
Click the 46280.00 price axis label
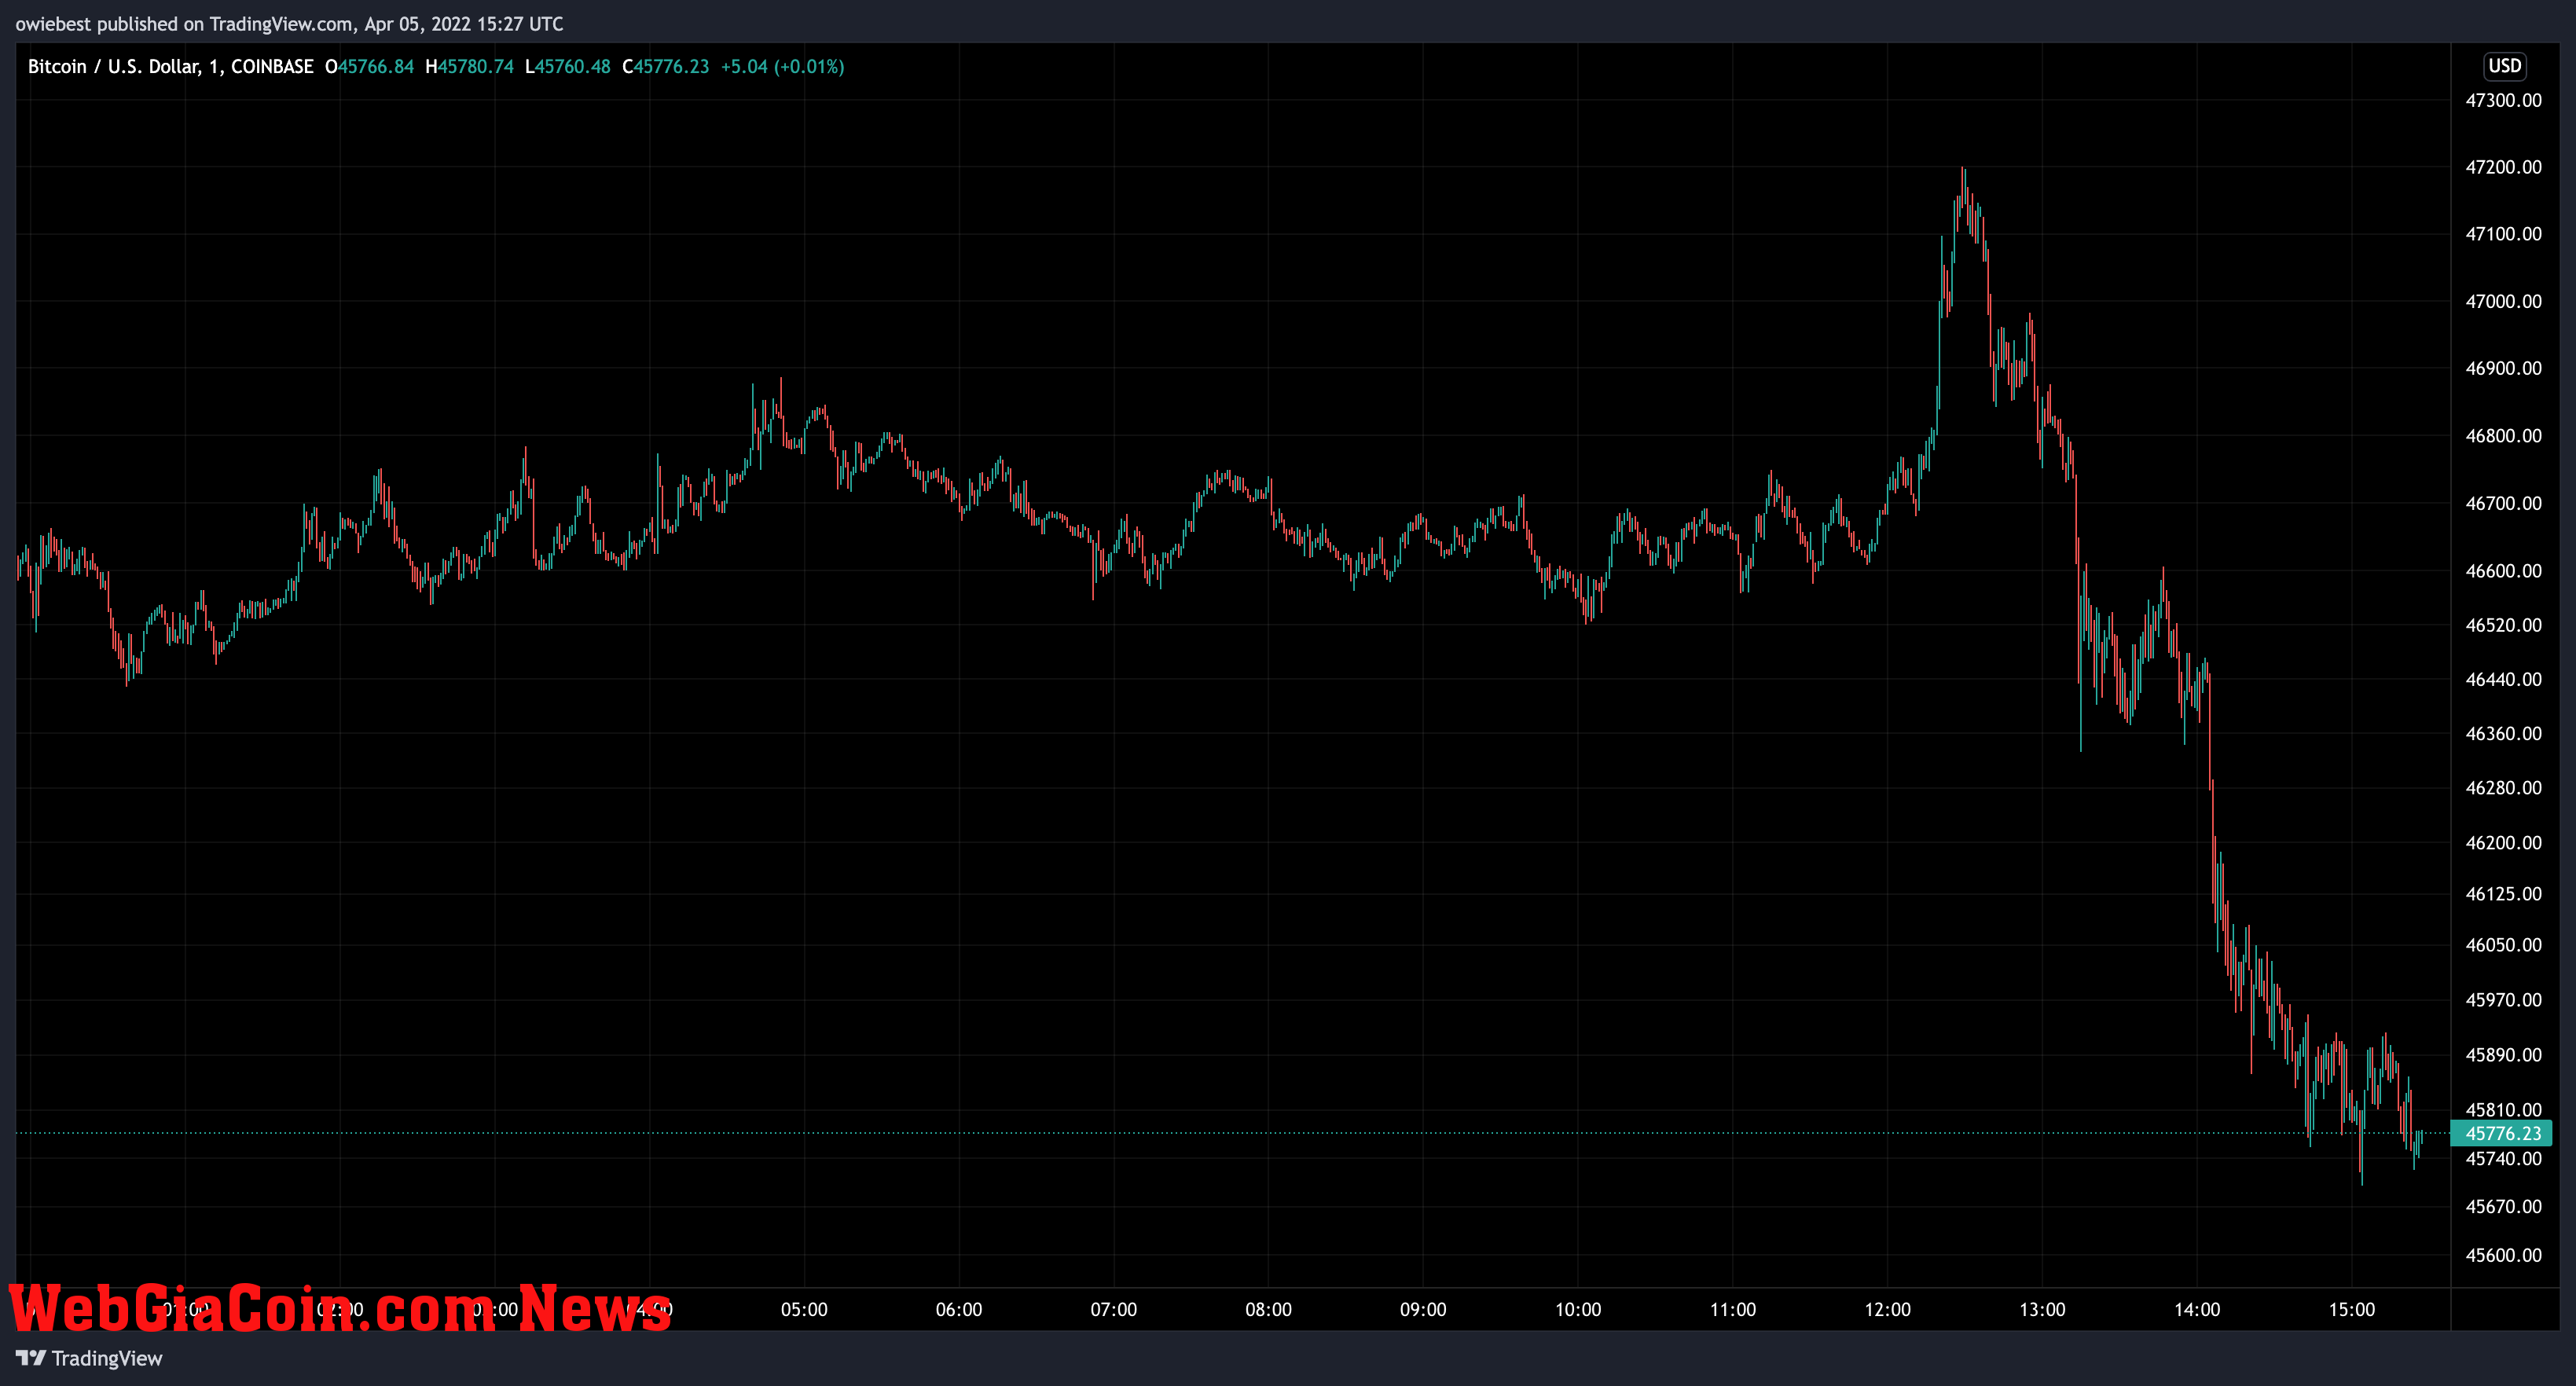[x=2503, y=788]
